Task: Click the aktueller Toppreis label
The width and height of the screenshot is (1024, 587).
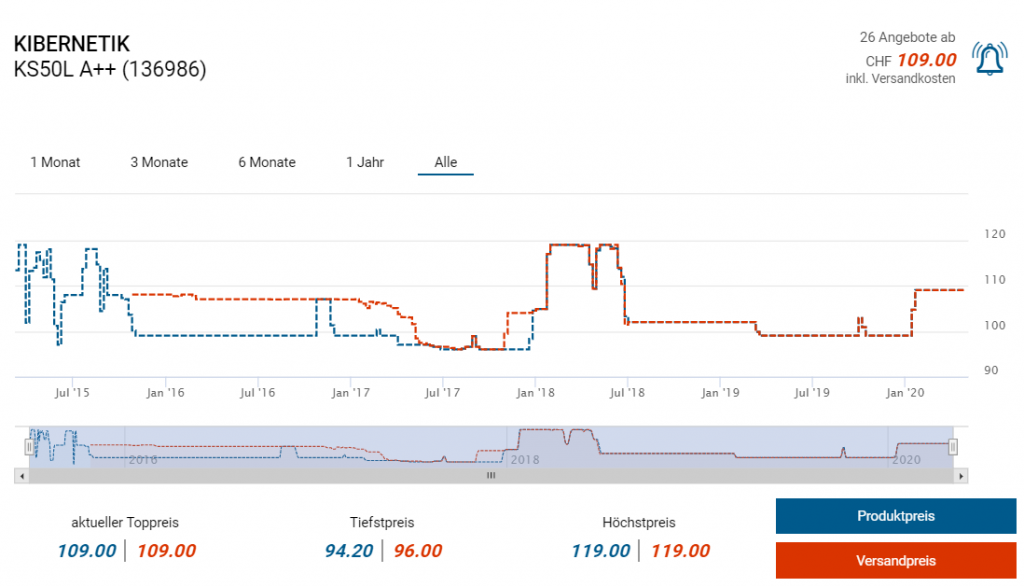Action: [125, 522]
